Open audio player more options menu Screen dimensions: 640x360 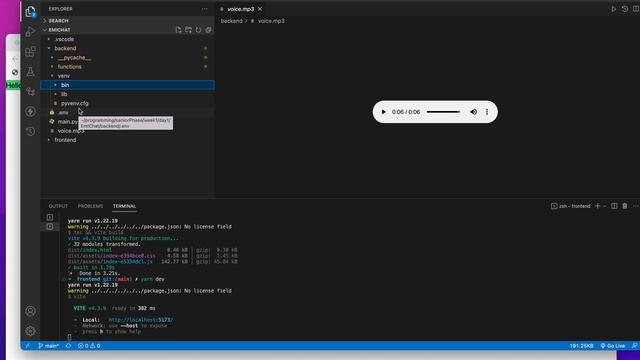487,112
